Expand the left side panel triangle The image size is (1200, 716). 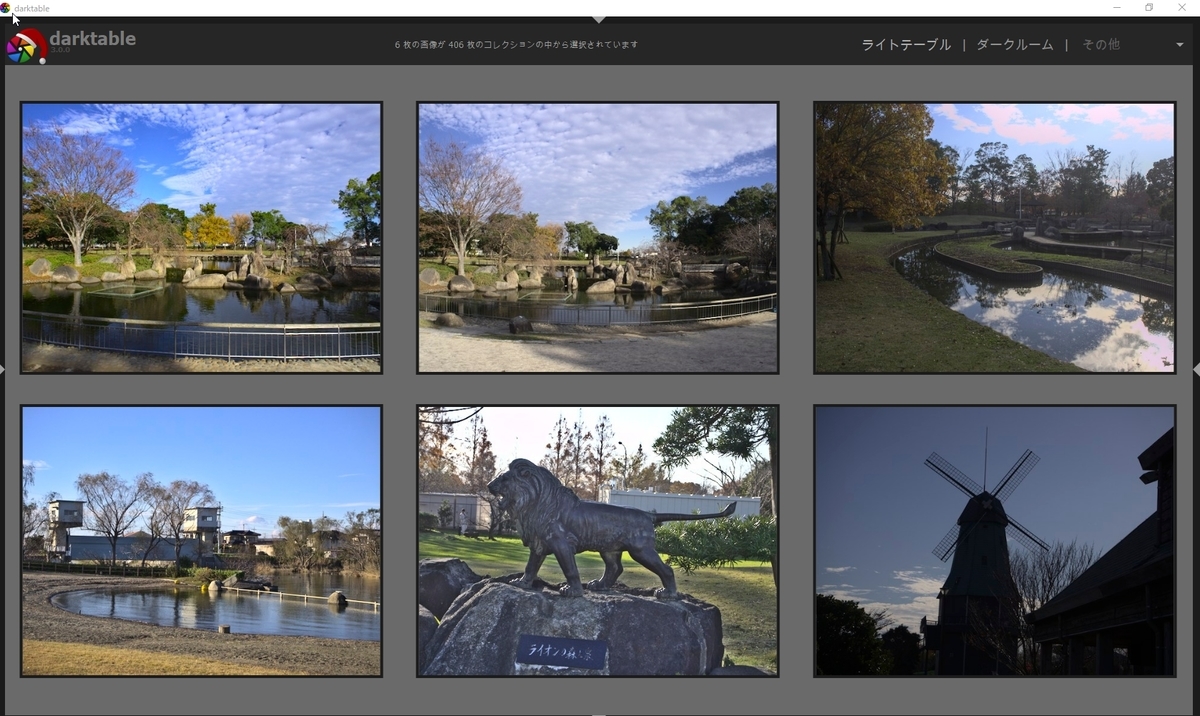[3, 369]
